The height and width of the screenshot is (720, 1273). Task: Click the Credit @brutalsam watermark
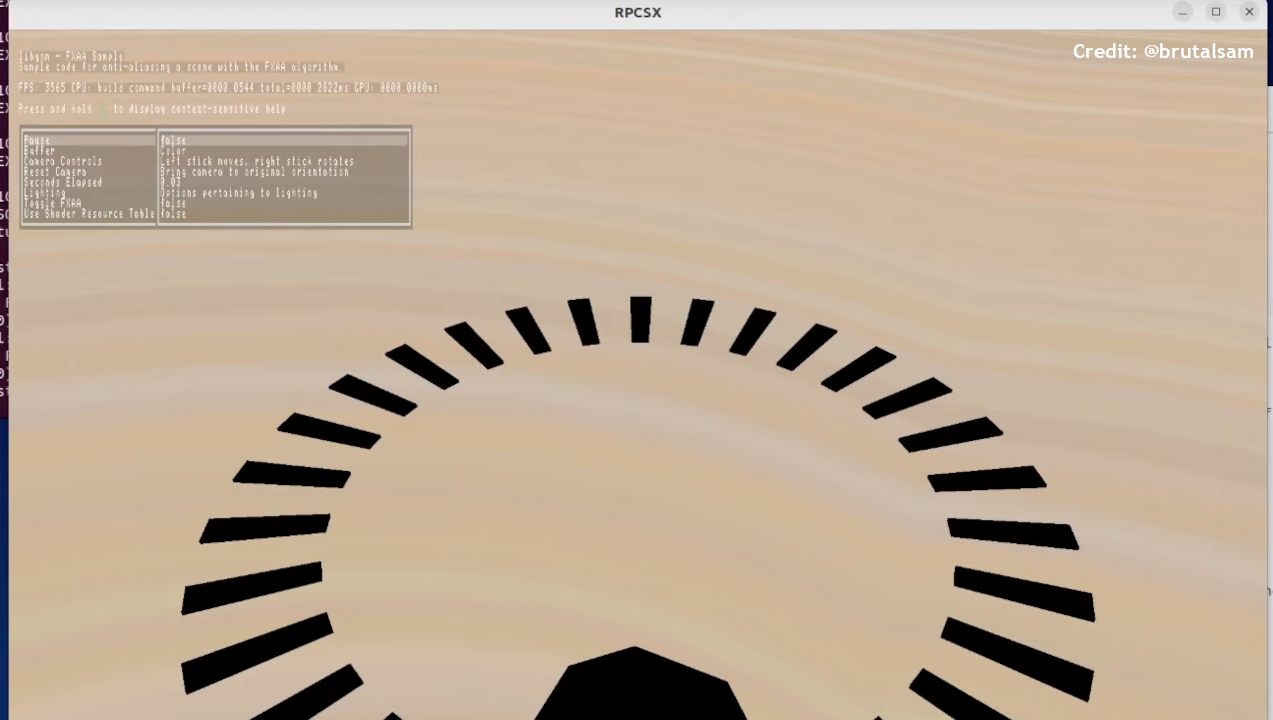point(1163,51)
